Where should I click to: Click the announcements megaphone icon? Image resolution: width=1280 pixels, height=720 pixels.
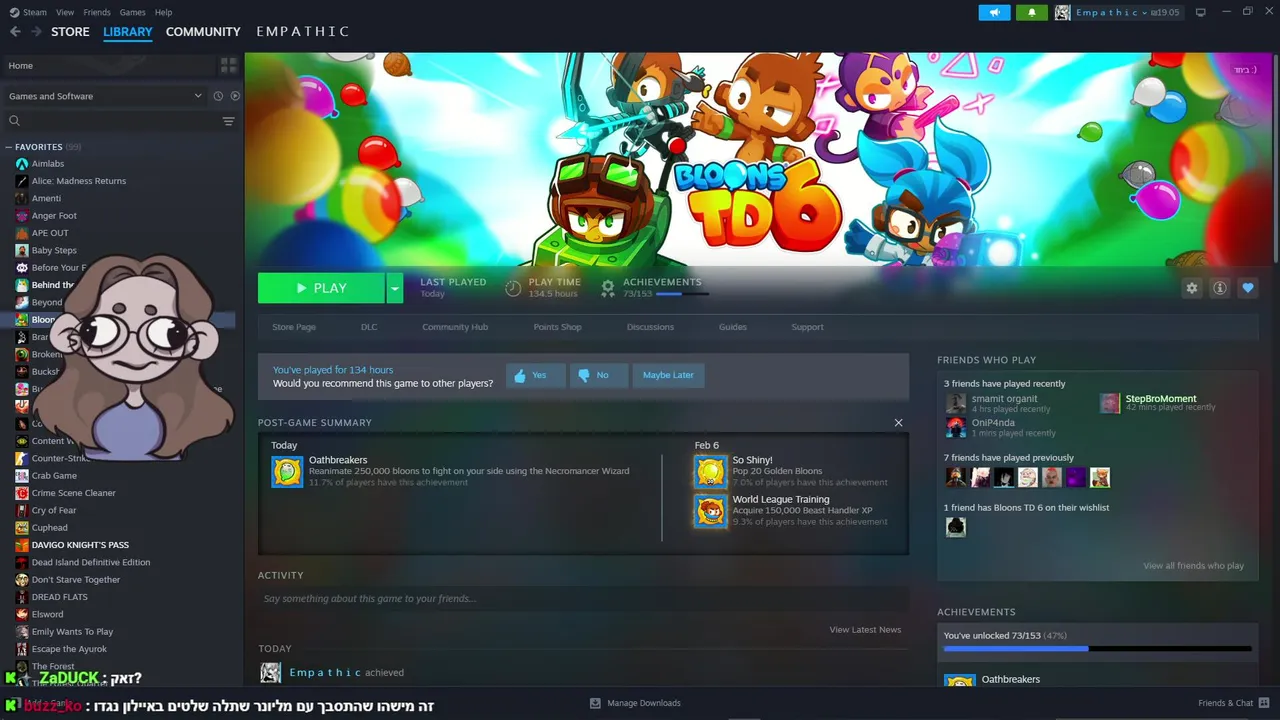tap(994, 12)
